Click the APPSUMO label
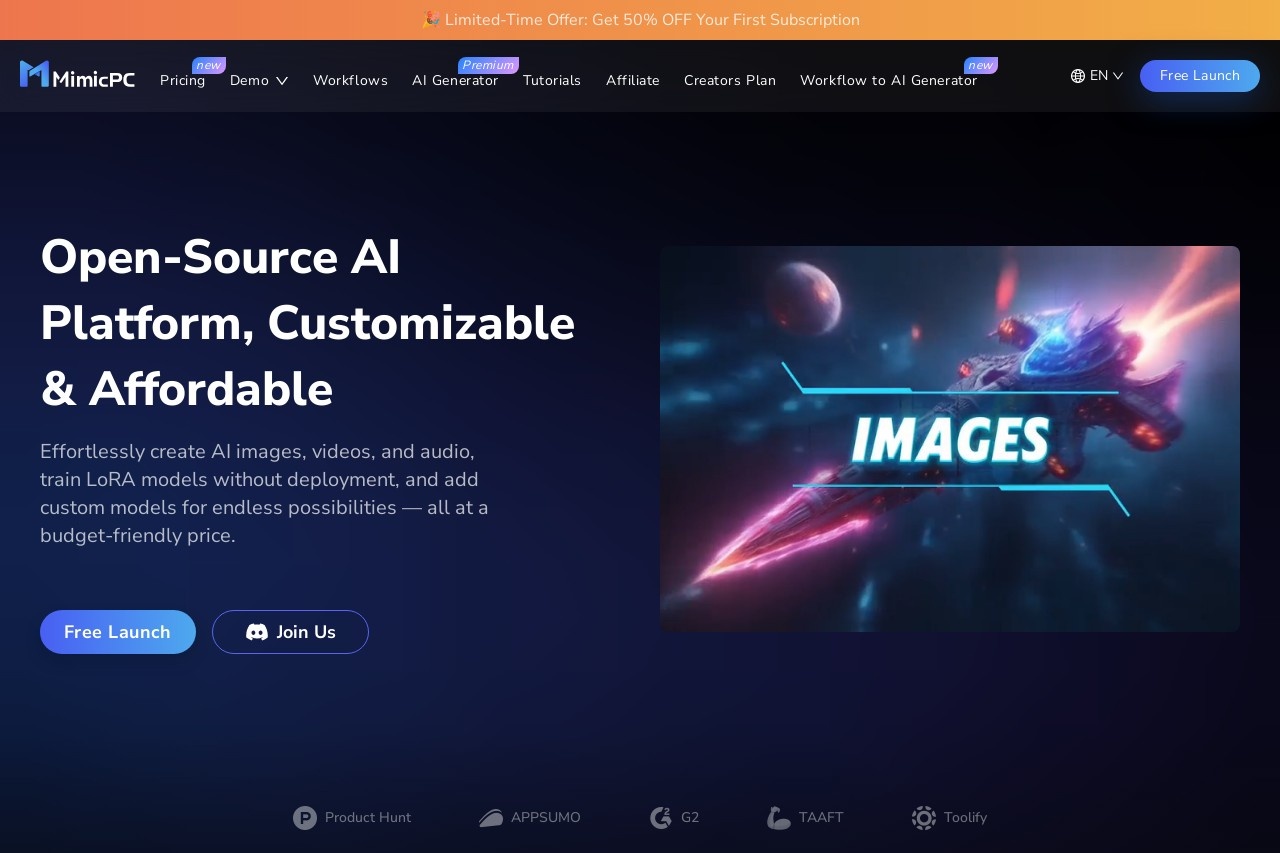1280x853 pixels. pyautogui.click(x=546, y=818)
